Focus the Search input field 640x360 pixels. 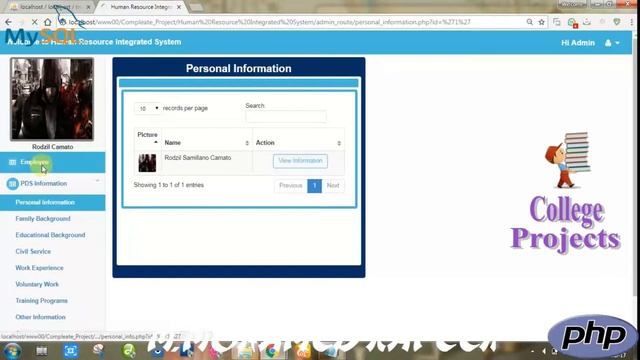pos(286,117)
